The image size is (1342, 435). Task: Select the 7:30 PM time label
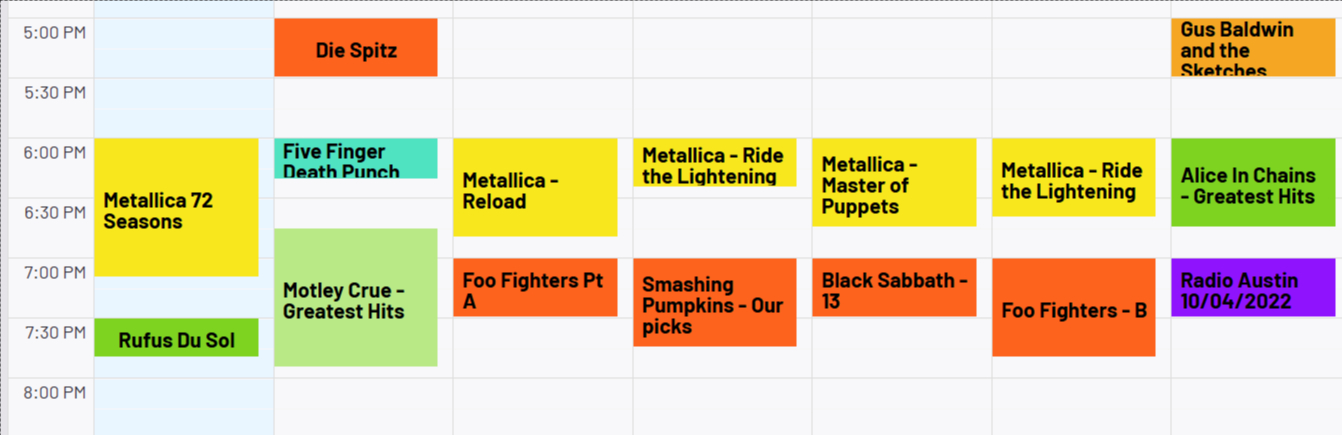[54, 332]
